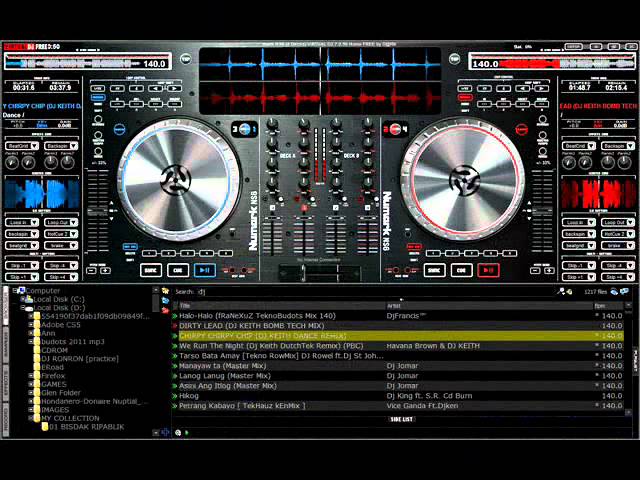Click the left deck TAP button
This screenshot has height=480, width=640.
click(x=186, y=59)
